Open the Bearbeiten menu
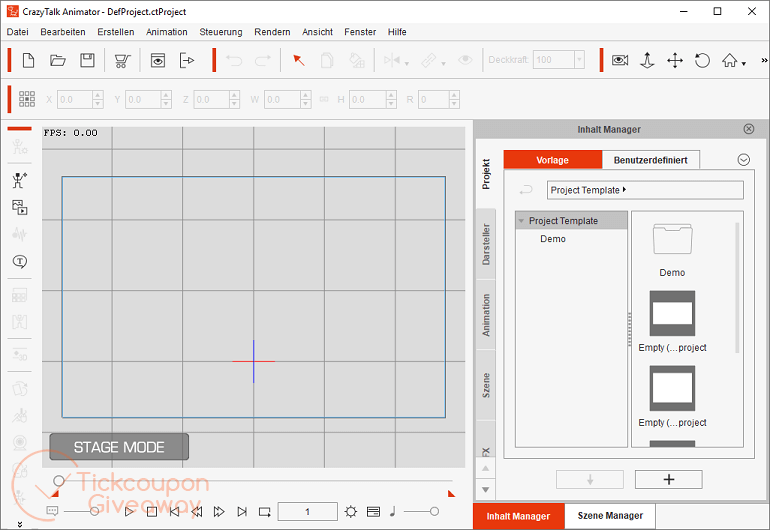 63,32
